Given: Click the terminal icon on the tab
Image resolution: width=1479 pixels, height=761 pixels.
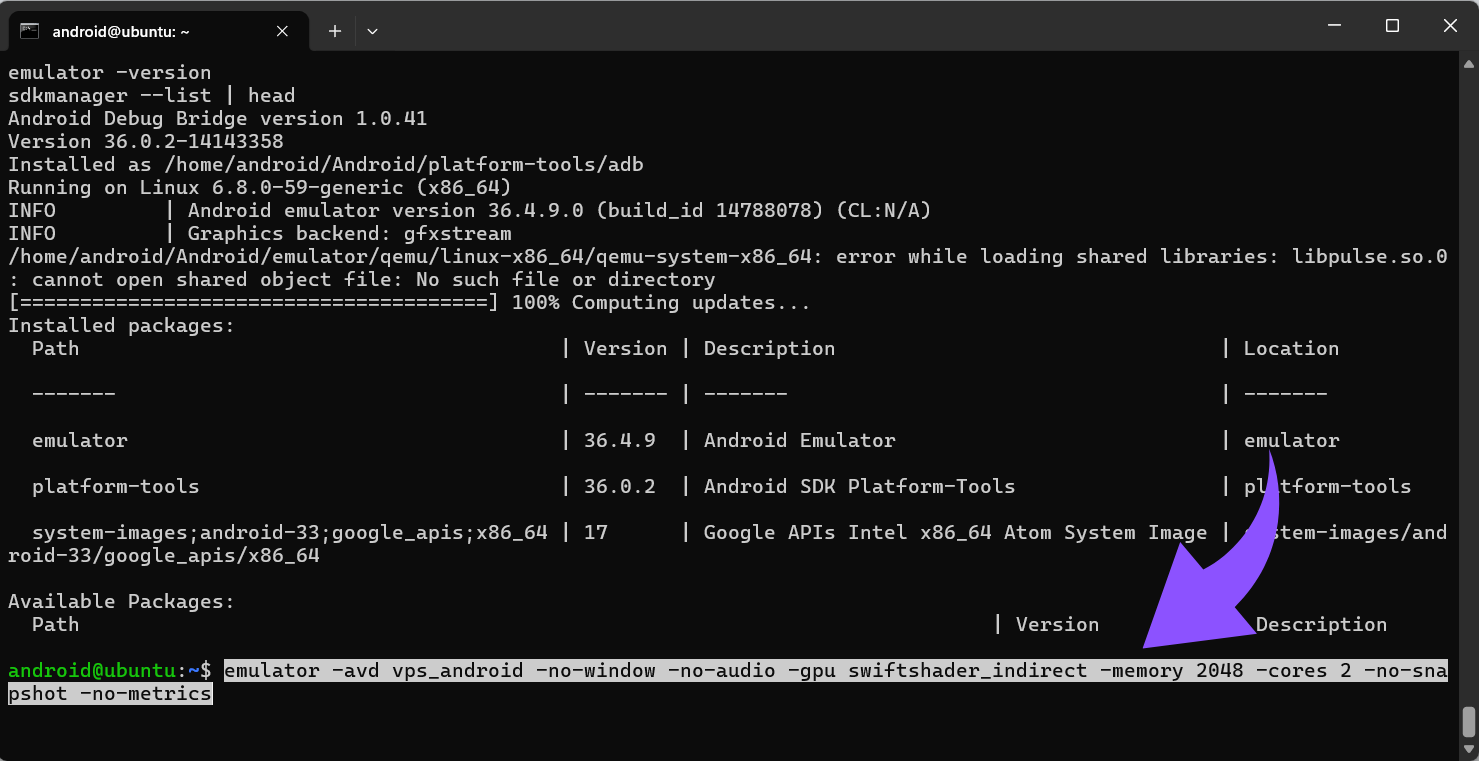Looking at the screenshot, I should click(29, 31).
